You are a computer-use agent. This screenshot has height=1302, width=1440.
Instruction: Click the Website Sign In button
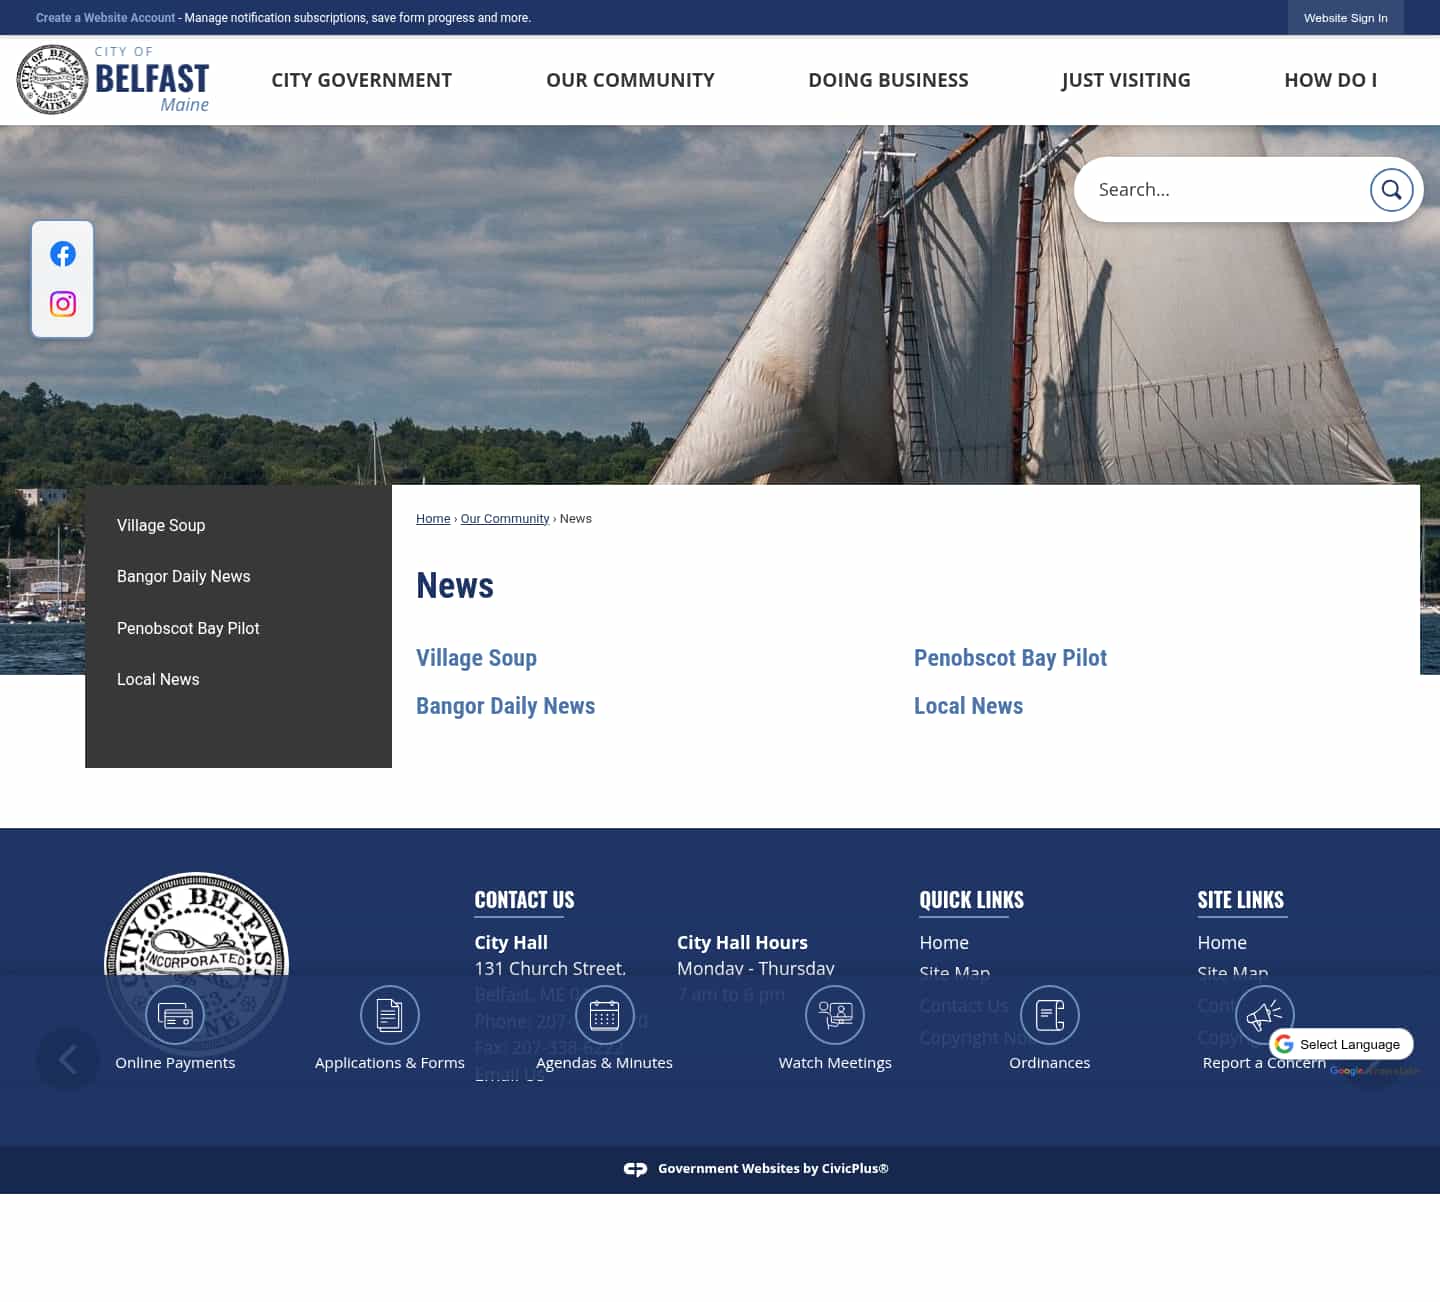coord(1345,17)
